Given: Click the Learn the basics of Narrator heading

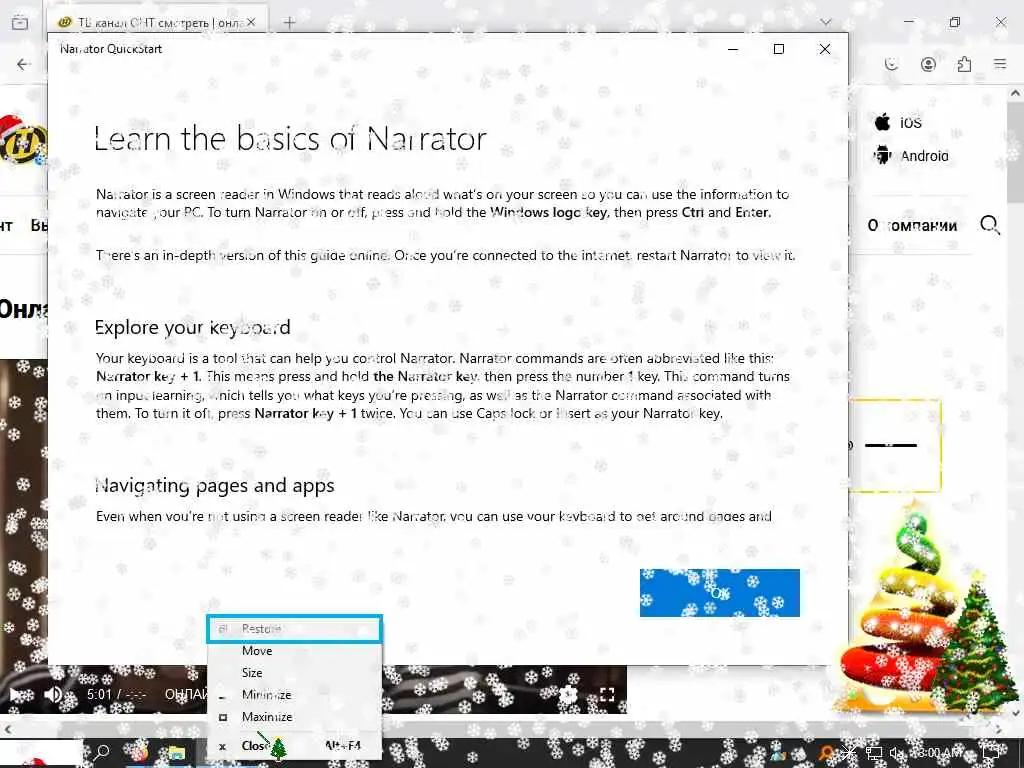Looking at the screenshot, I should coord(291,138).
